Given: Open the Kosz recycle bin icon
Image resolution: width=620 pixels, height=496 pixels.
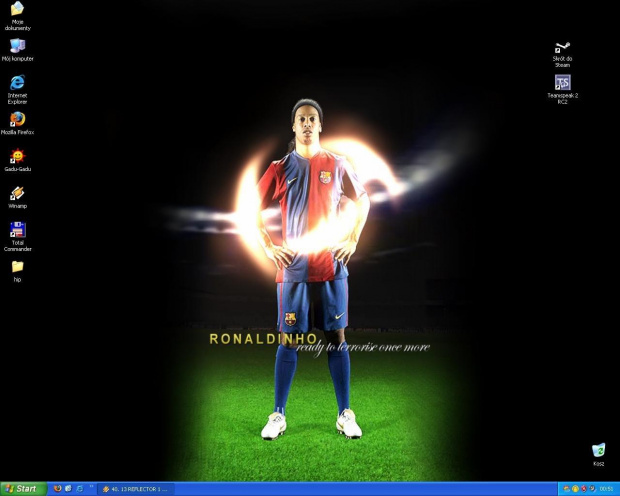Looking at the screenshot, I should pos(599,454).
